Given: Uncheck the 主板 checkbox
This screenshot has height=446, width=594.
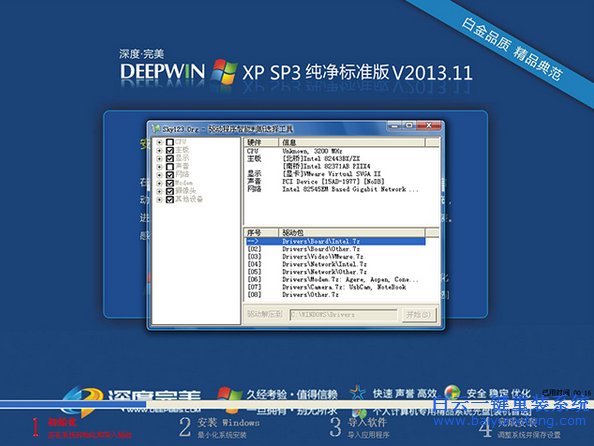Looking at the screenshot, I should [x=170, y=150].
